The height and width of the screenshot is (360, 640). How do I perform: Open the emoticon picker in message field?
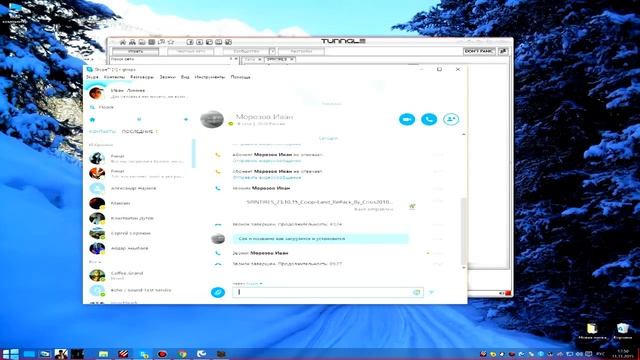tap(416, 292)
